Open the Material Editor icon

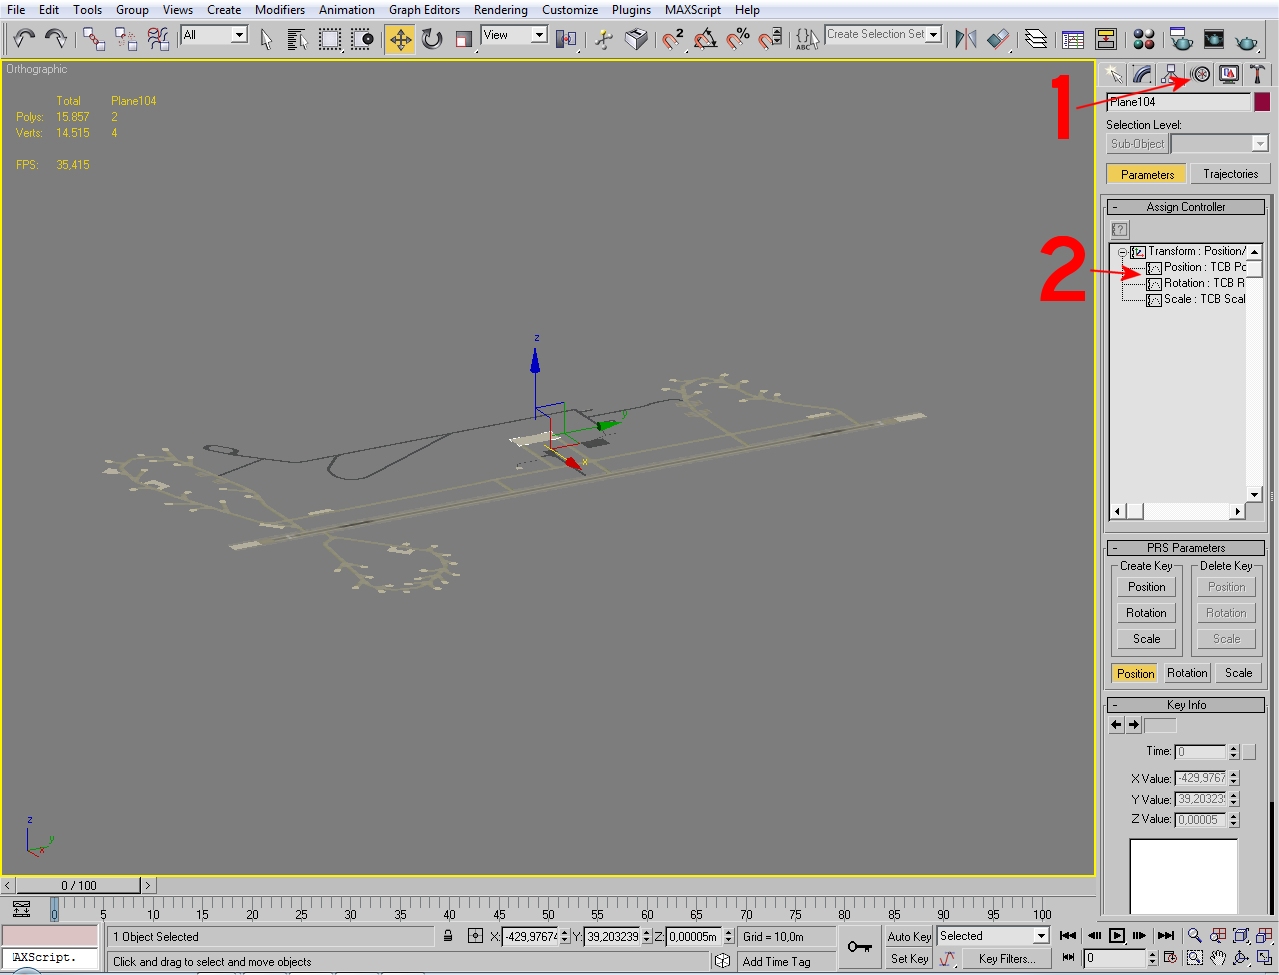(x=1144, y=39)
